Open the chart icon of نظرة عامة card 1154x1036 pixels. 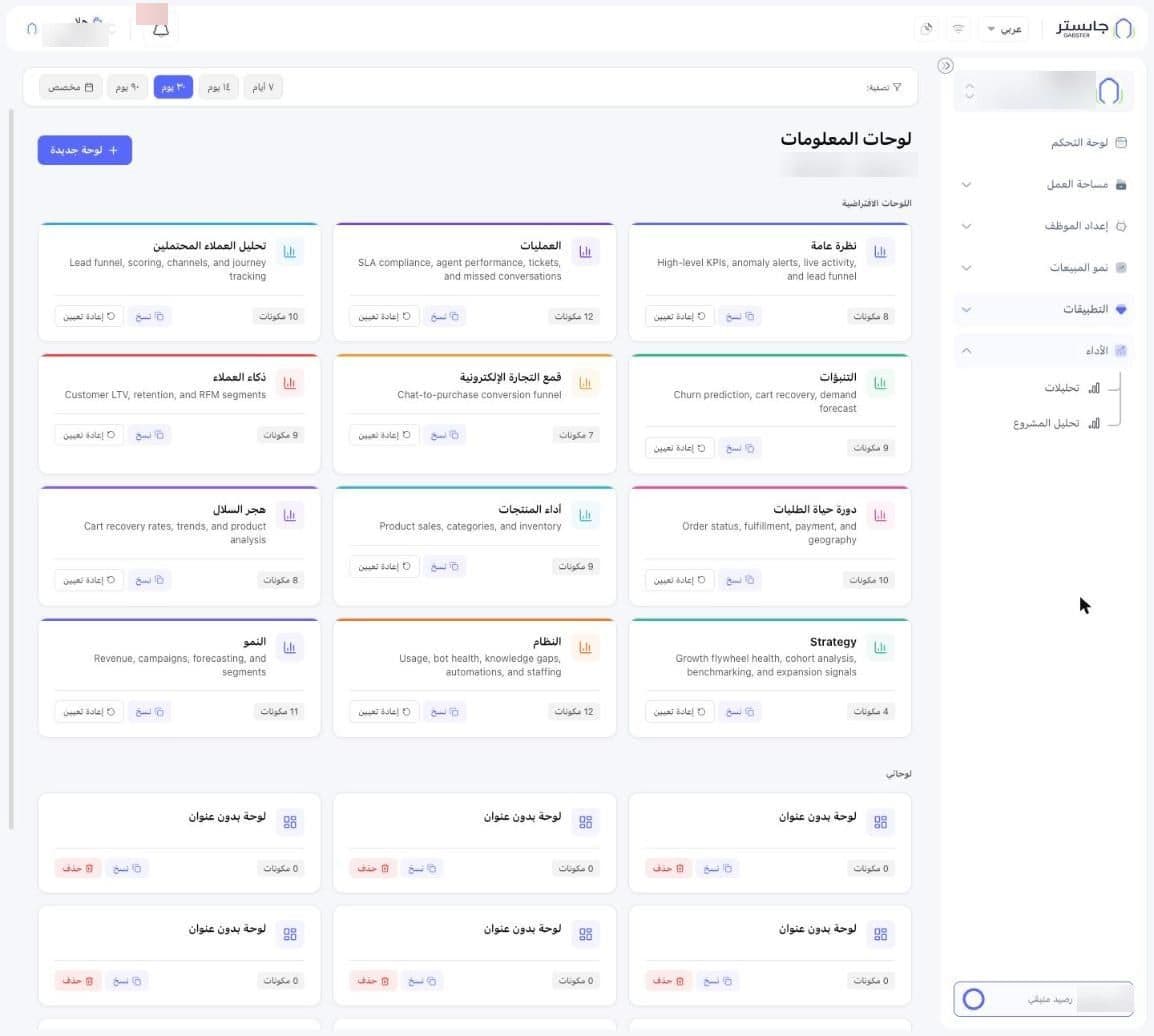pyautogui.click(x=880, y=252)
